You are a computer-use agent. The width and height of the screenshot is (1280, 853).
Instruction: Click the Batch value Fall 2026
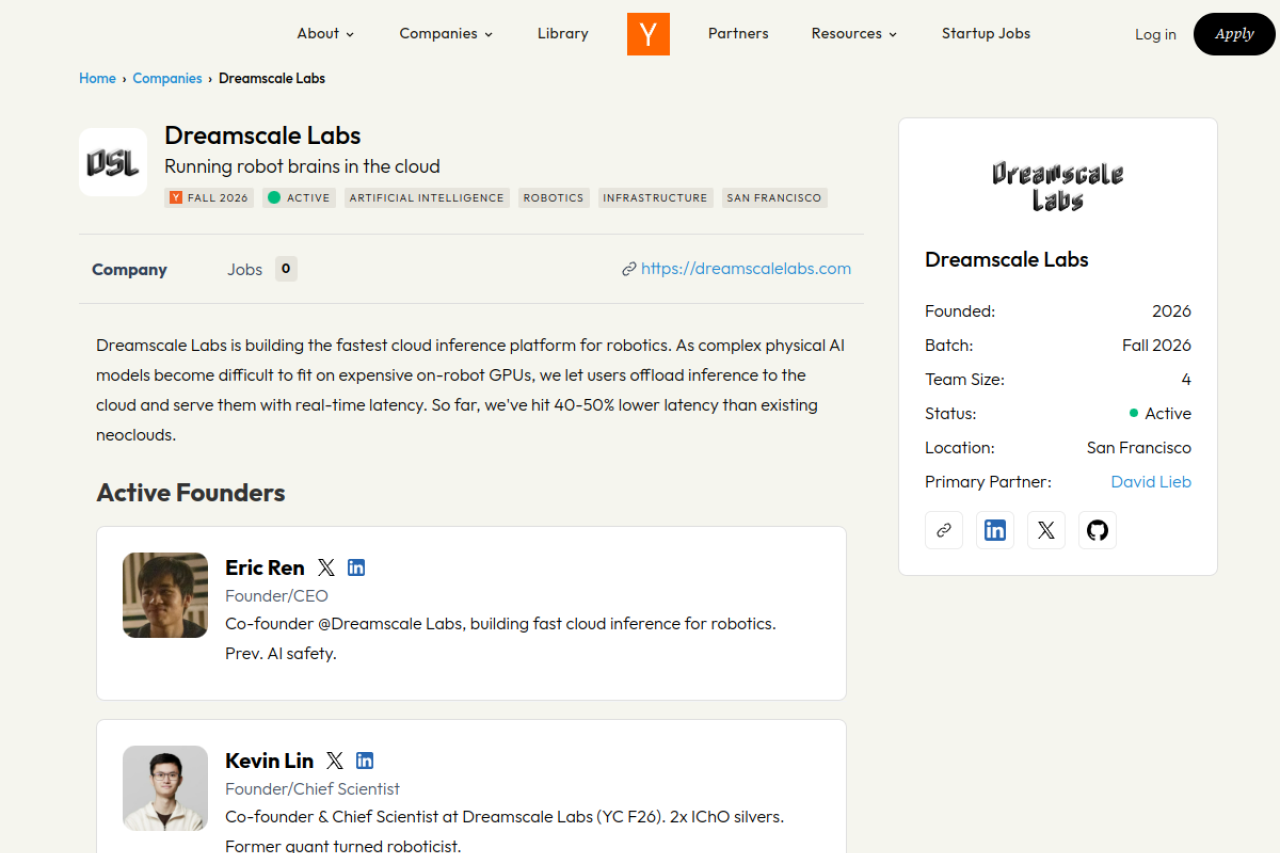click(1156, 346)
